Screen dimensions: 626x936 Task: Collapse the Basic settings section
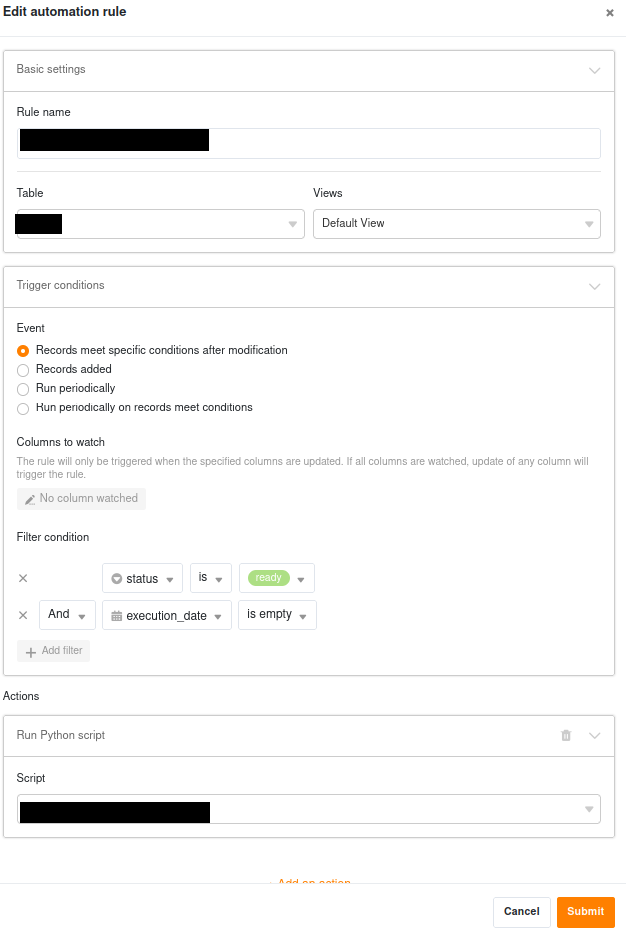point(595,71)
